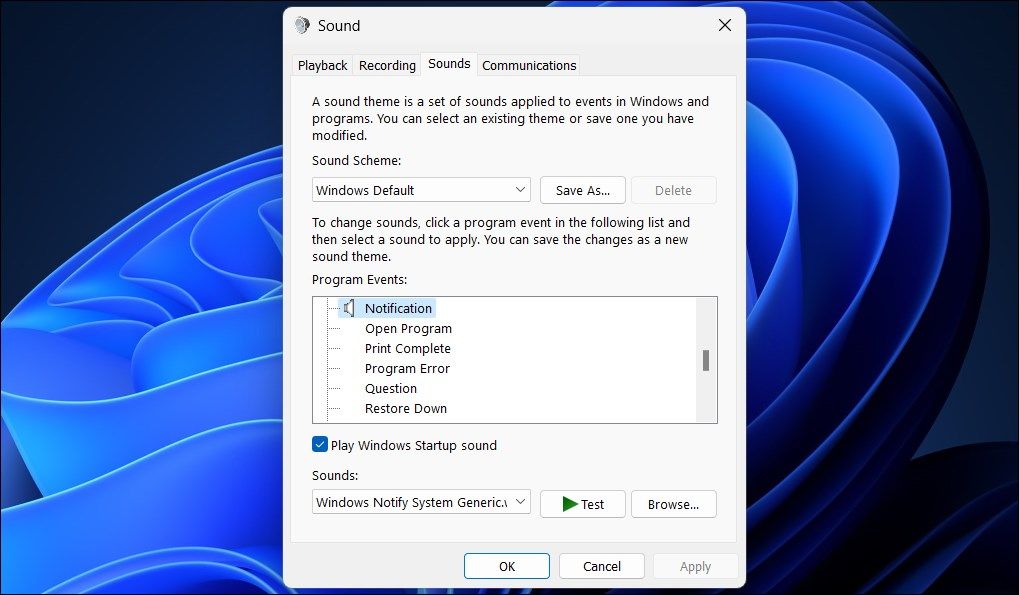
Task: Apply the current sound settings
Action: [695, 565]
